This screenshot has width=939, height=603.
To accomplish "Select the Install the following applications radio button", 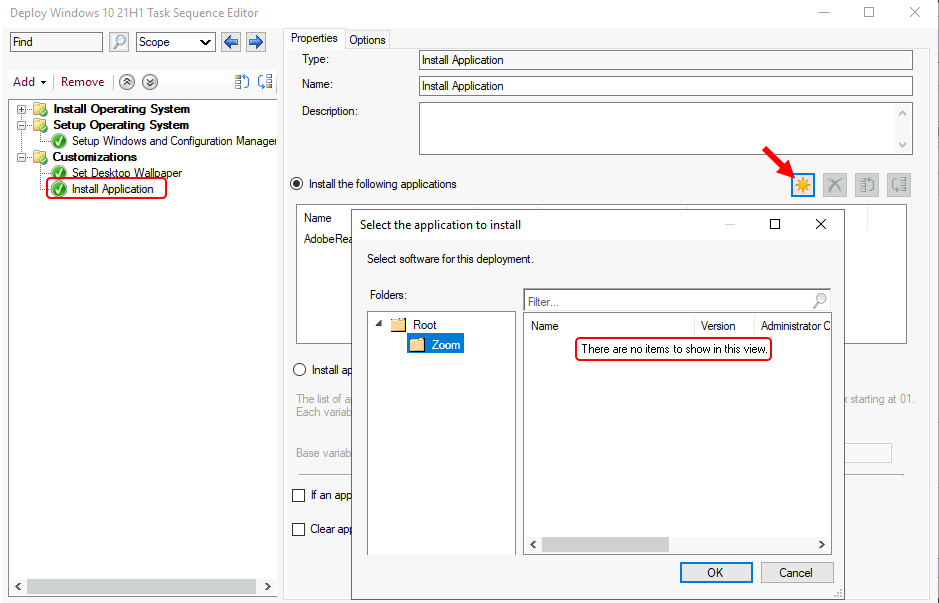I will 296,183.
